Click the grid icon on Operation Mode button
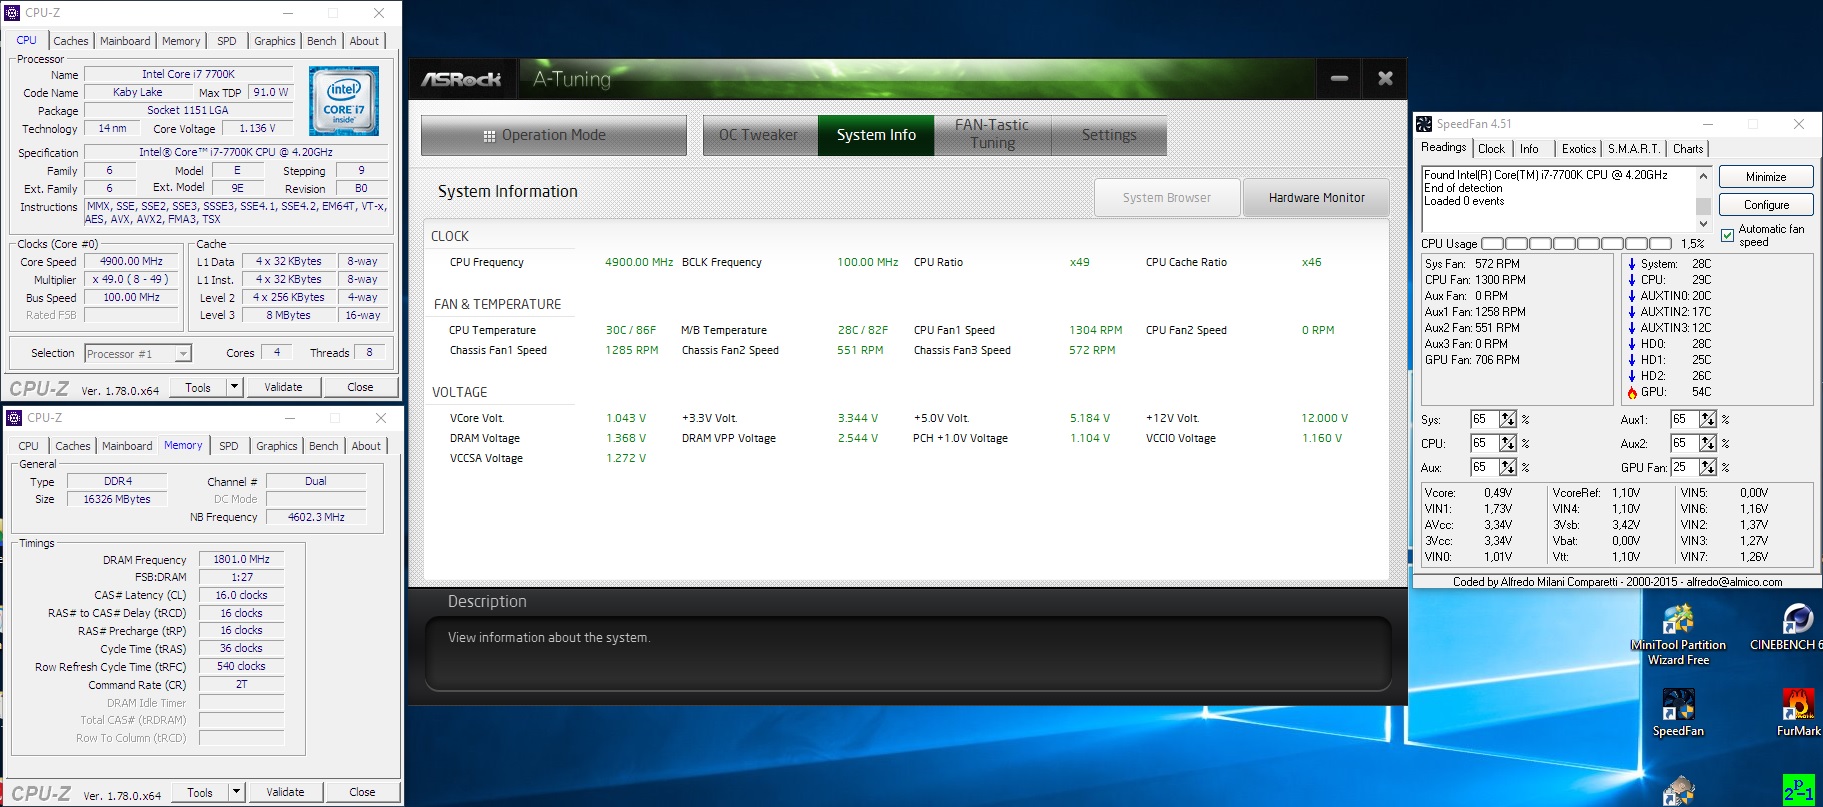 click(x=489, y=136)
